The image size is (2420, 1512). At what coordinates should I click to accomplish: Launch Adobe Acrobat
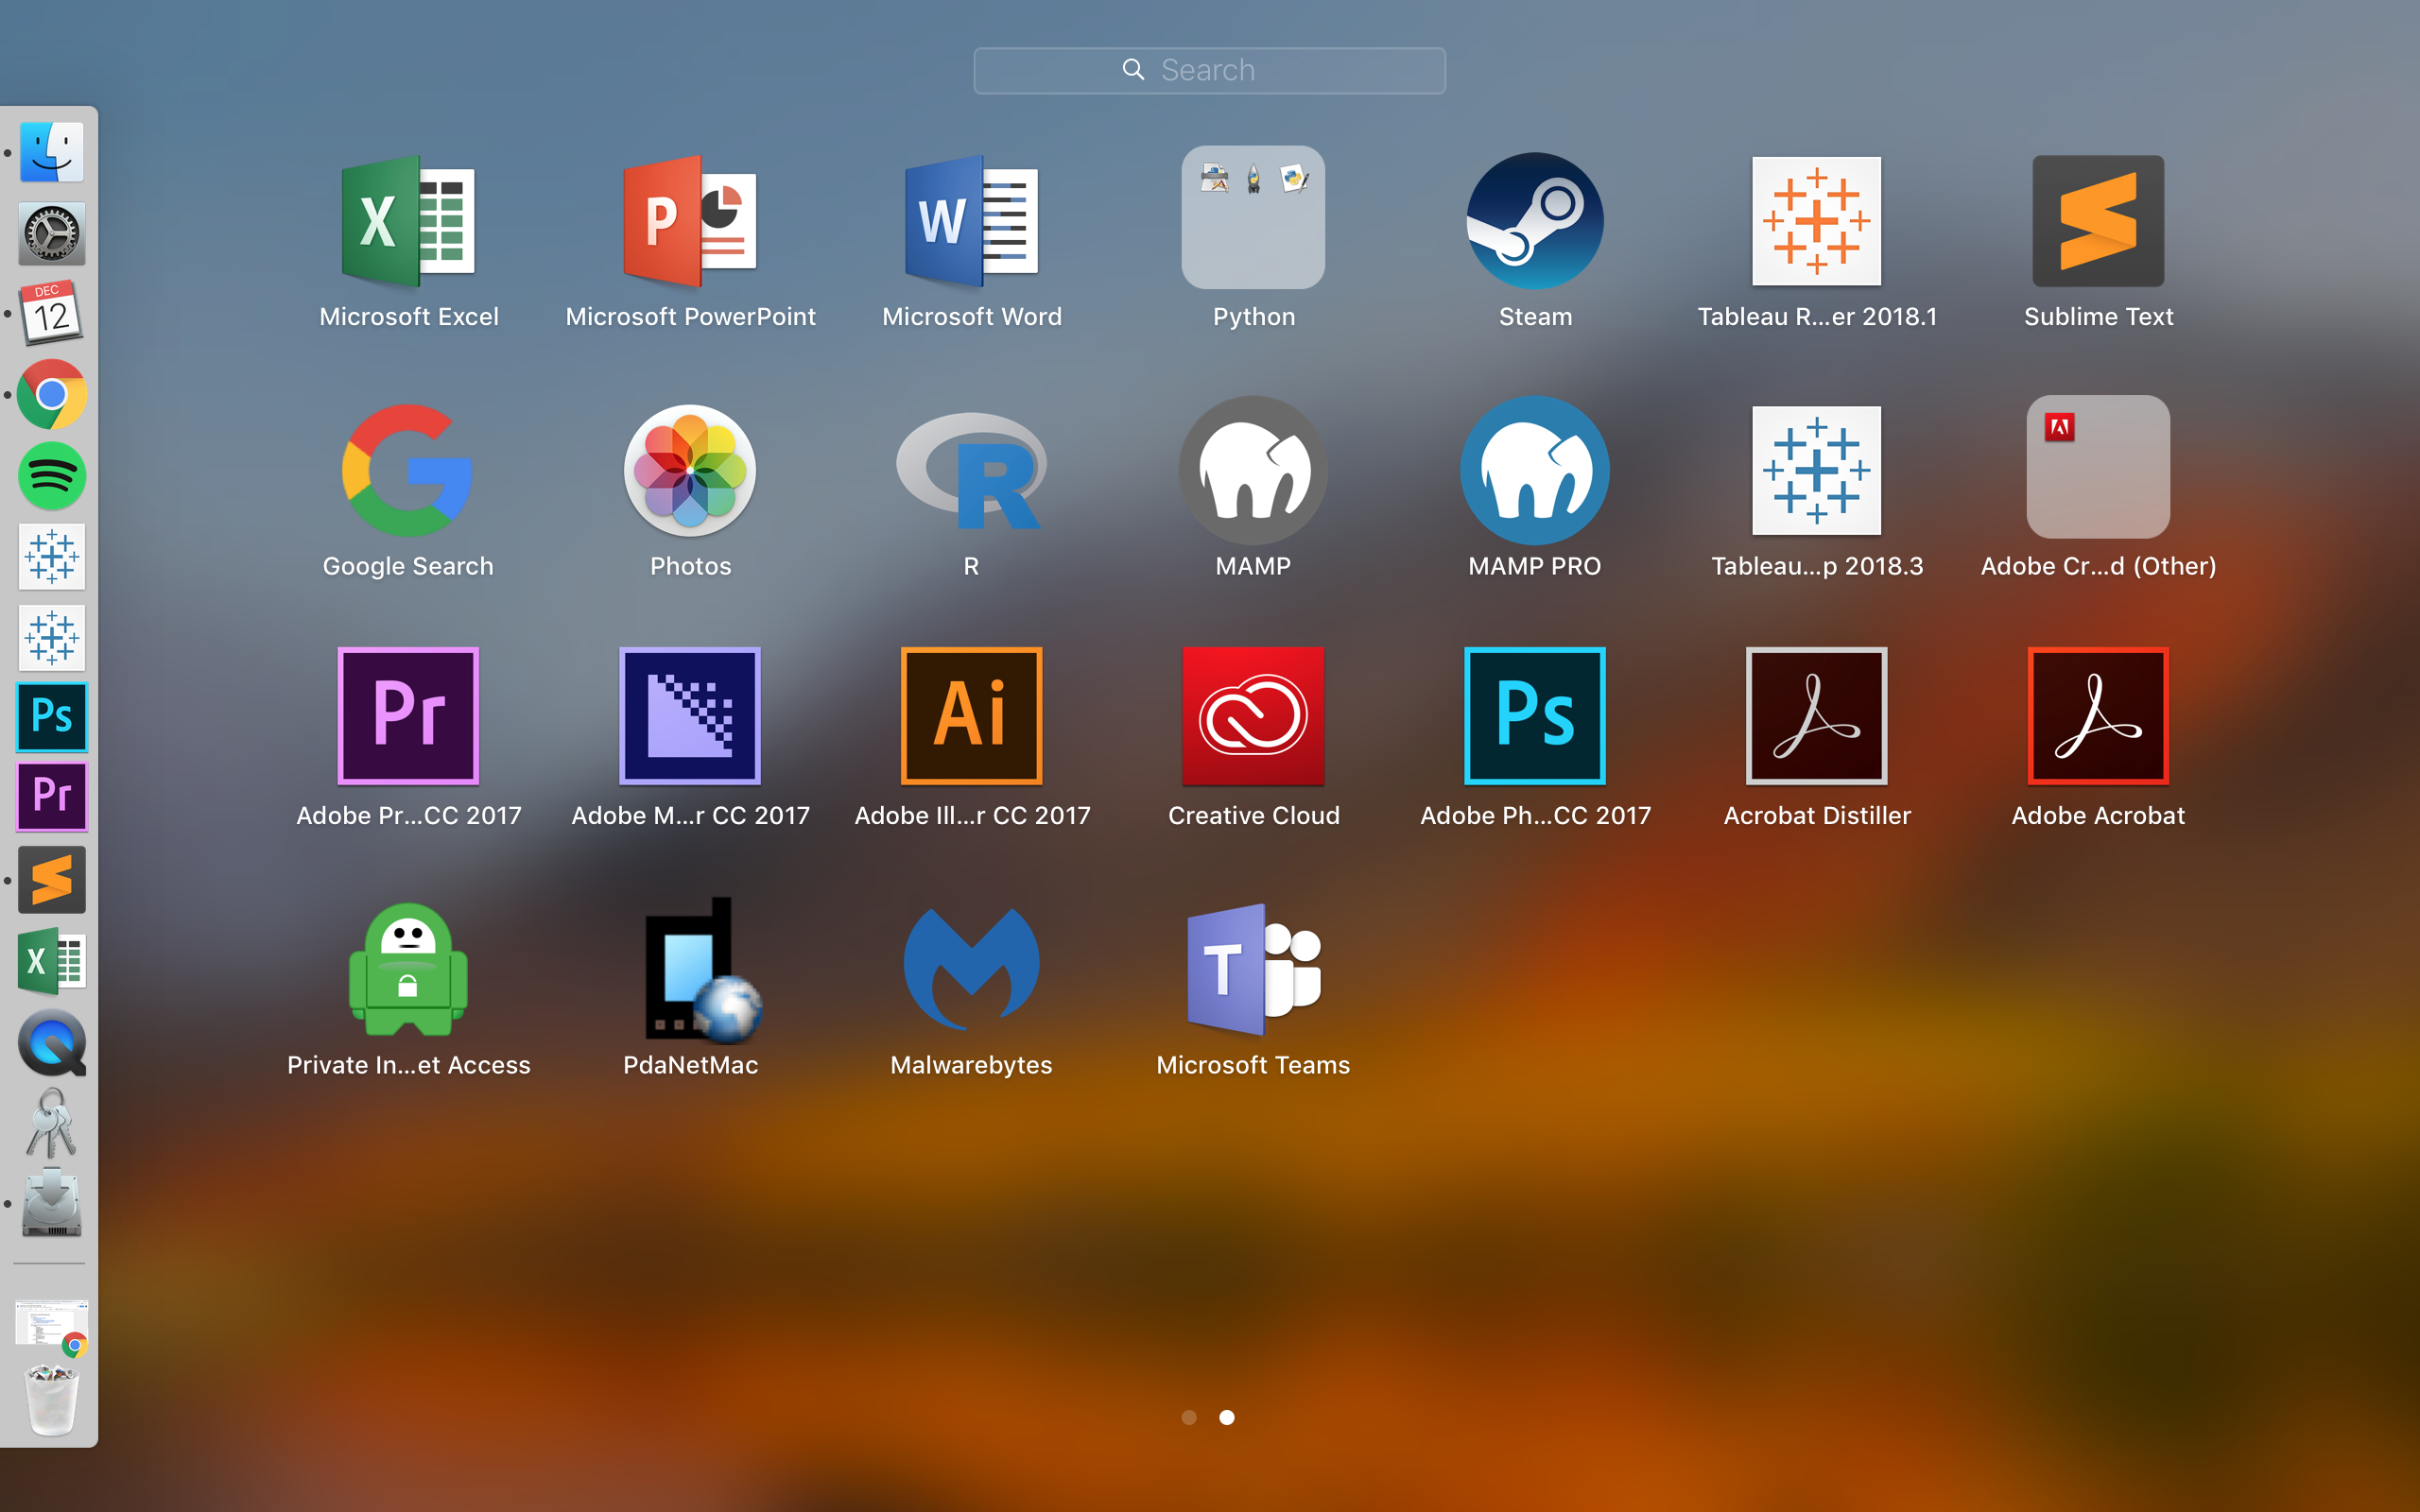(2098, 716)
